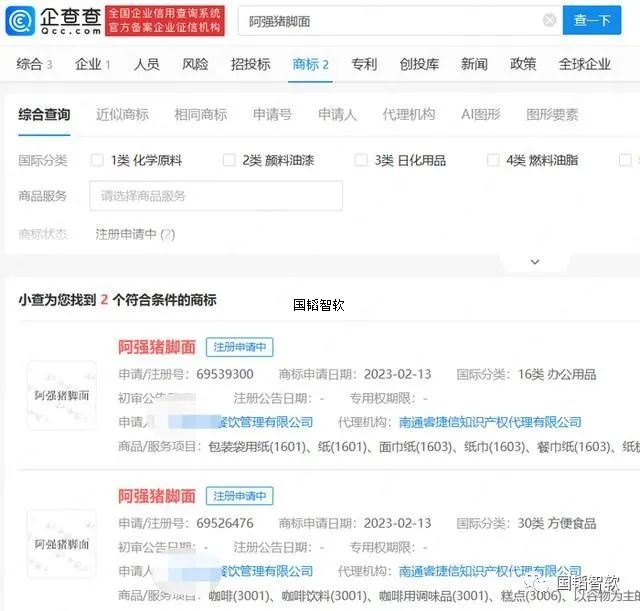Select the 申请号 sub-tab

click(272, 115)
